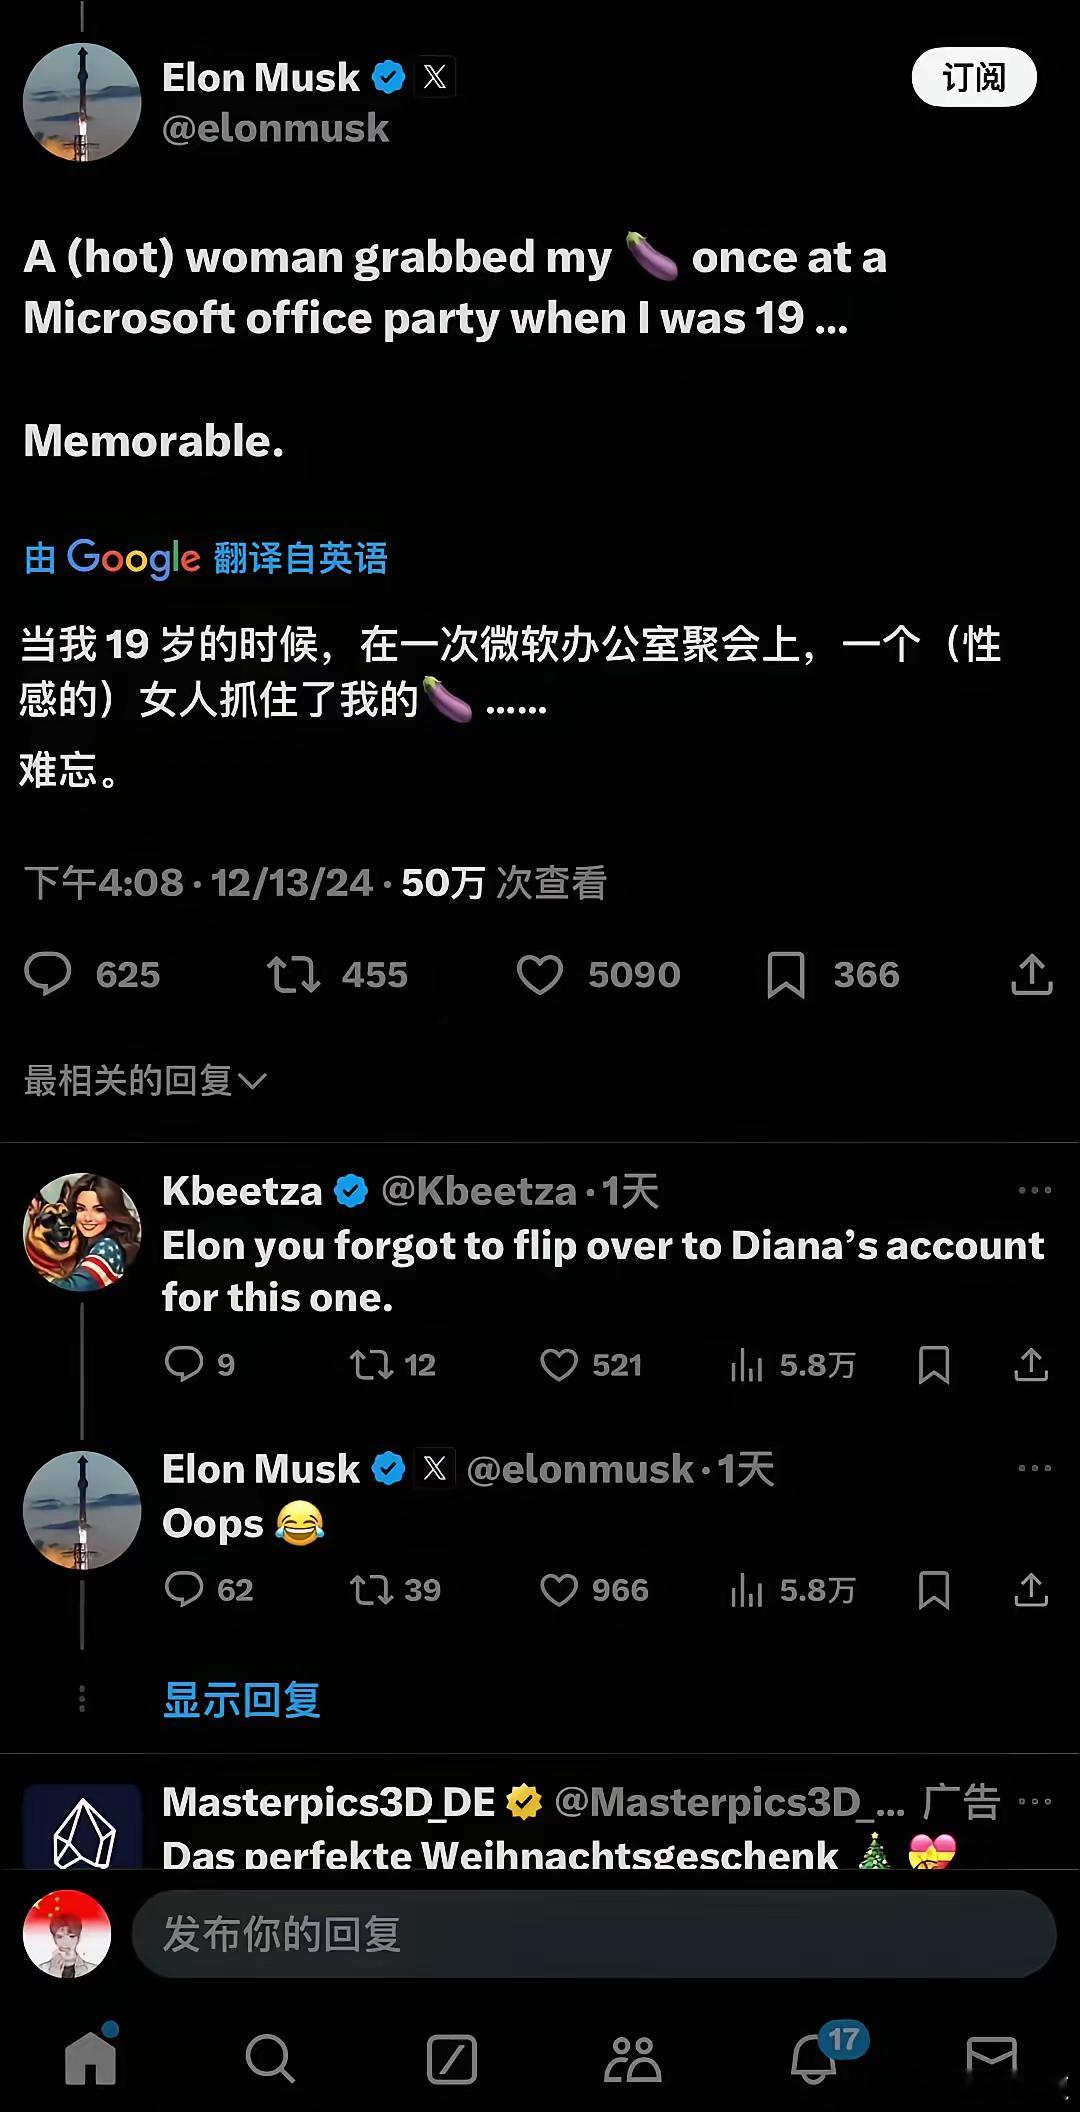Like the main Elon Musk post
The image size is (1080, 2112).
tap(540, 975)
